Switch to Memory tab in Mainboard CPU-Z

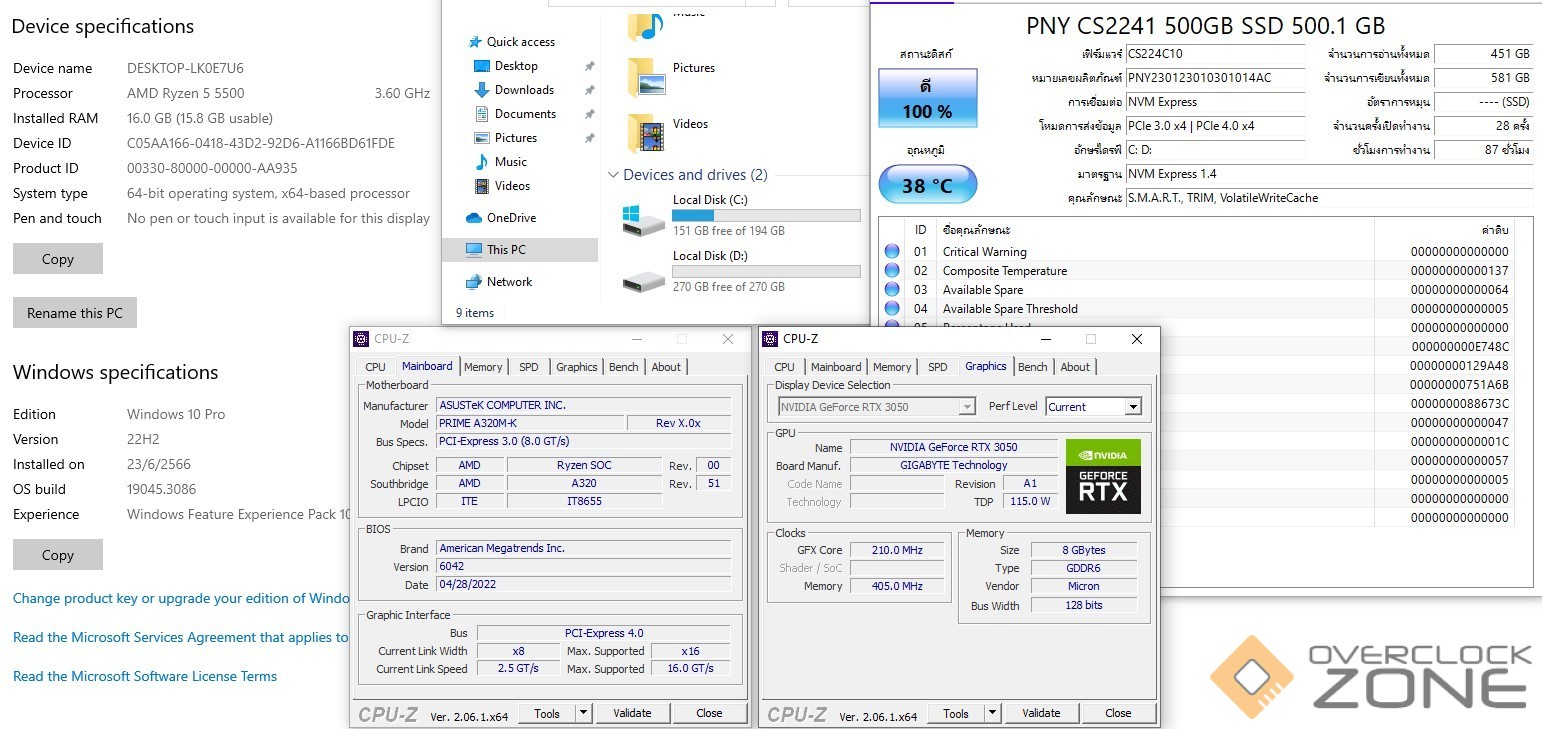coord(483,367)
